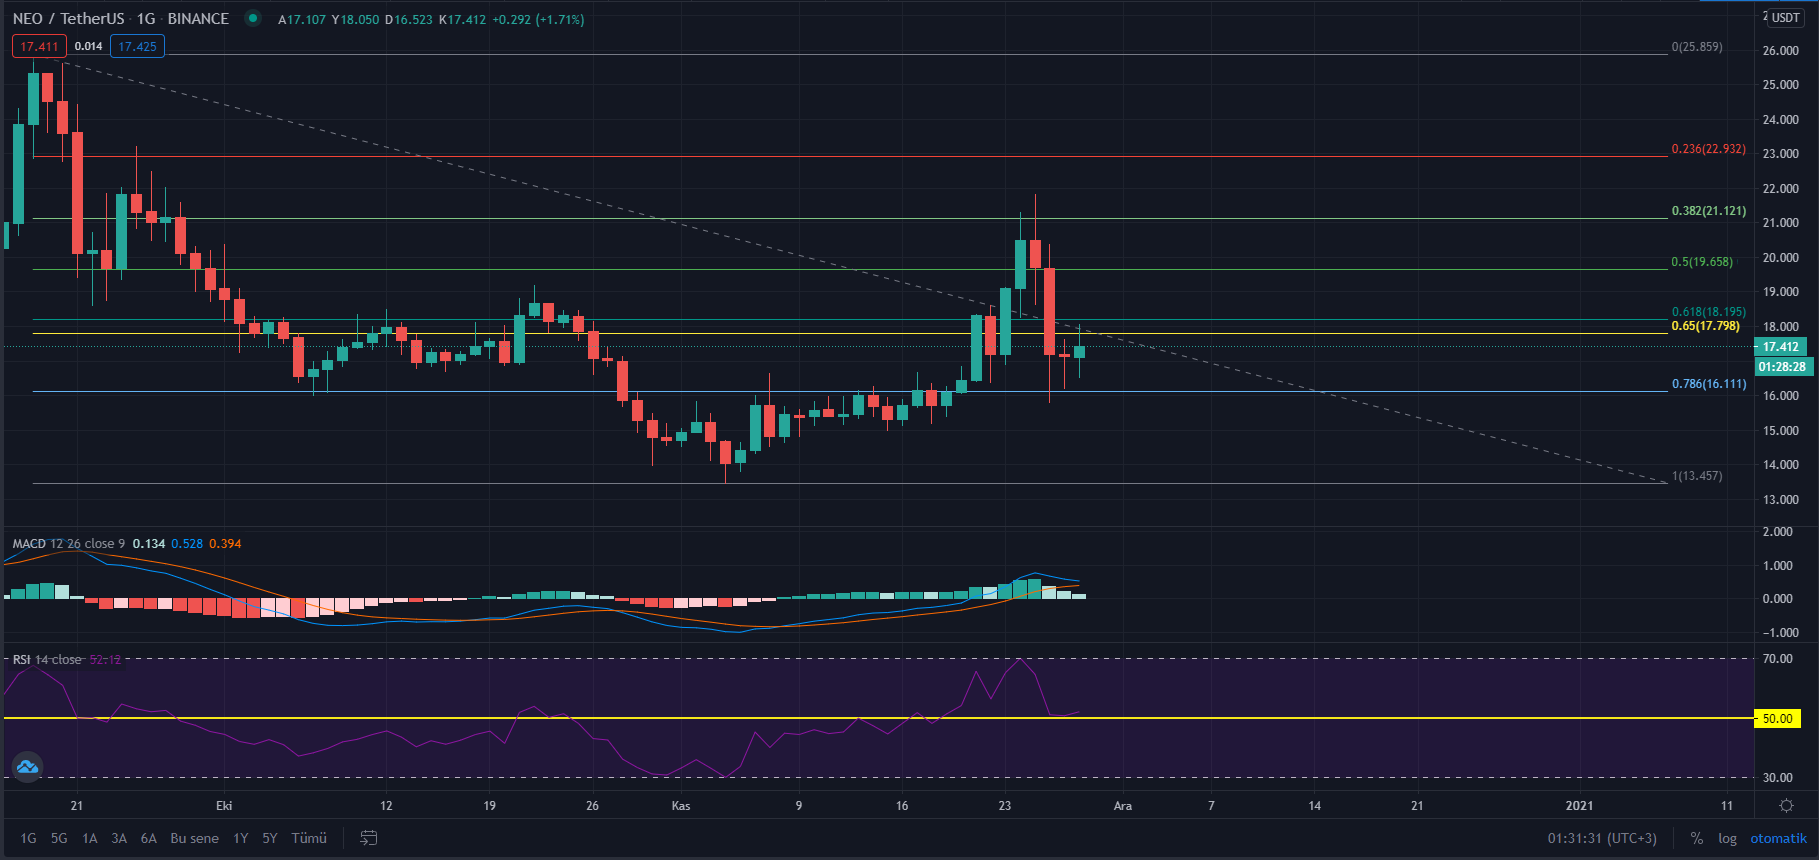
Task: Click the RSI value 52.12
Action: click(x=105, y=660)
